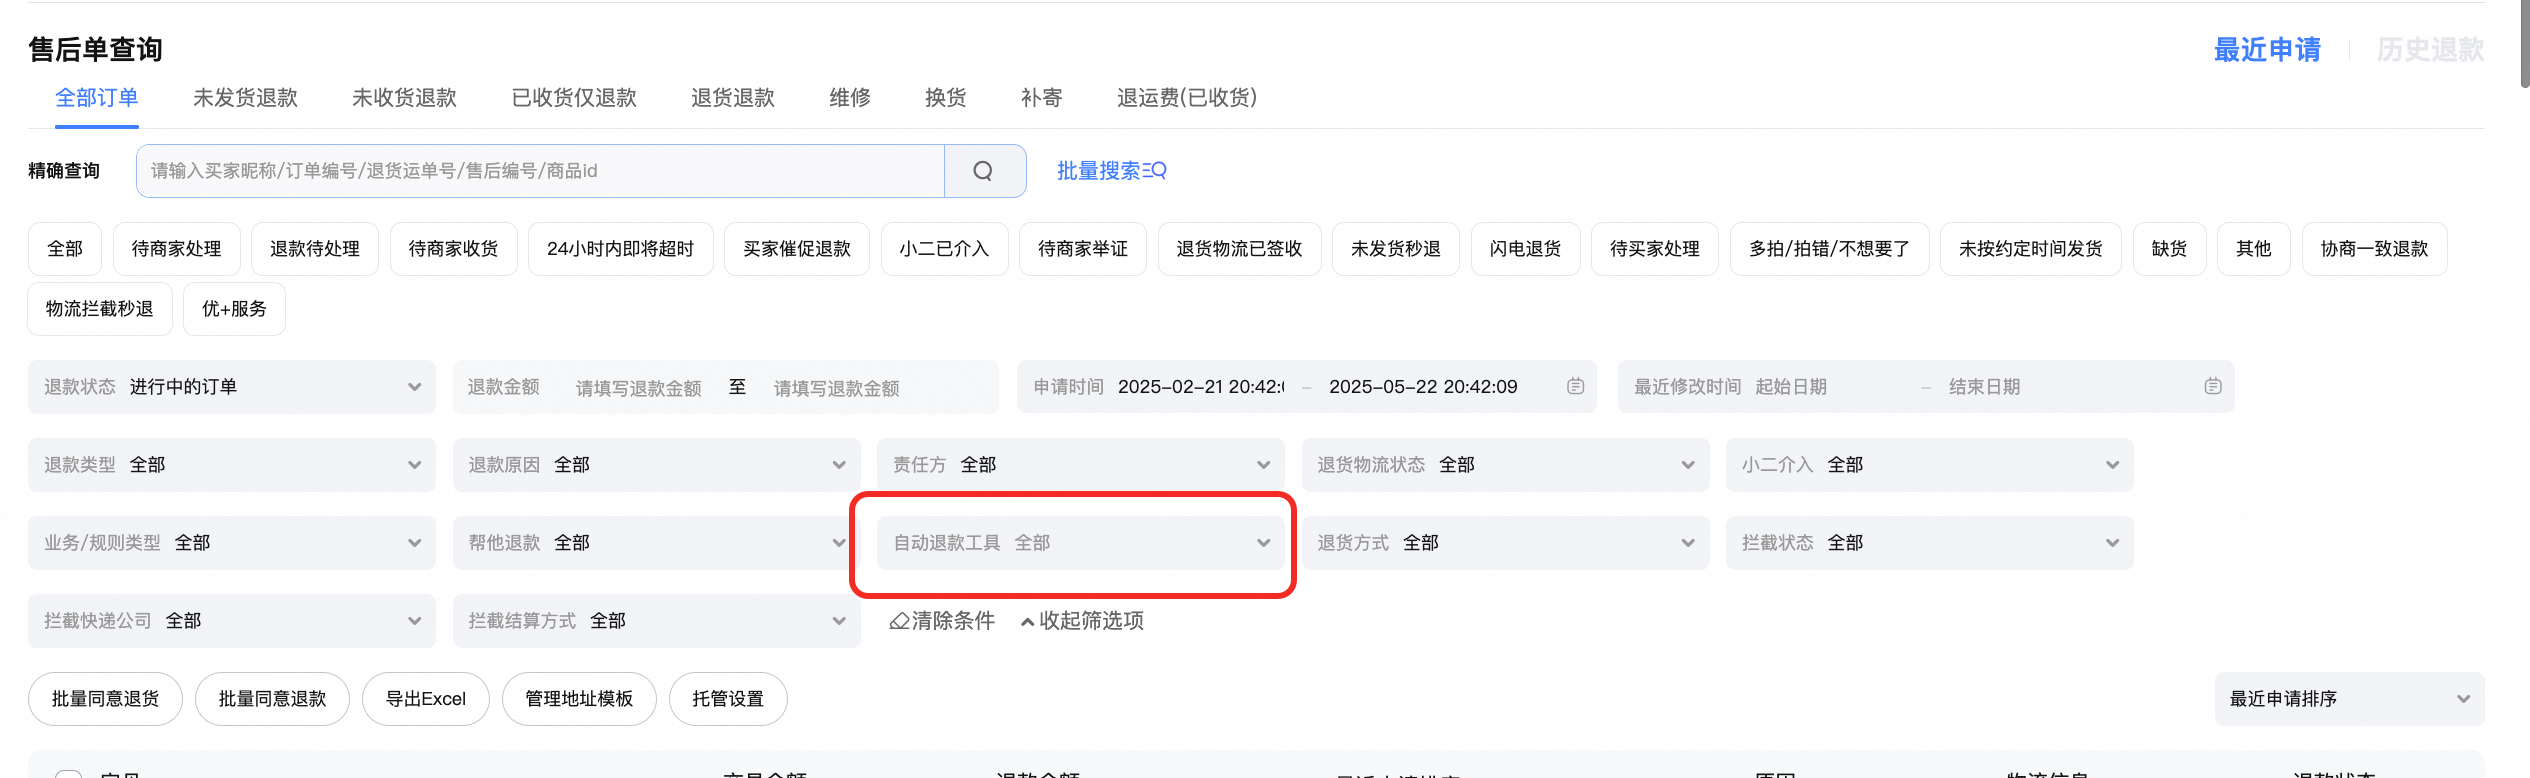Filter by 协商一致退款
The width and height of the screenshot is (2530, 778).
coord(2375,249)
